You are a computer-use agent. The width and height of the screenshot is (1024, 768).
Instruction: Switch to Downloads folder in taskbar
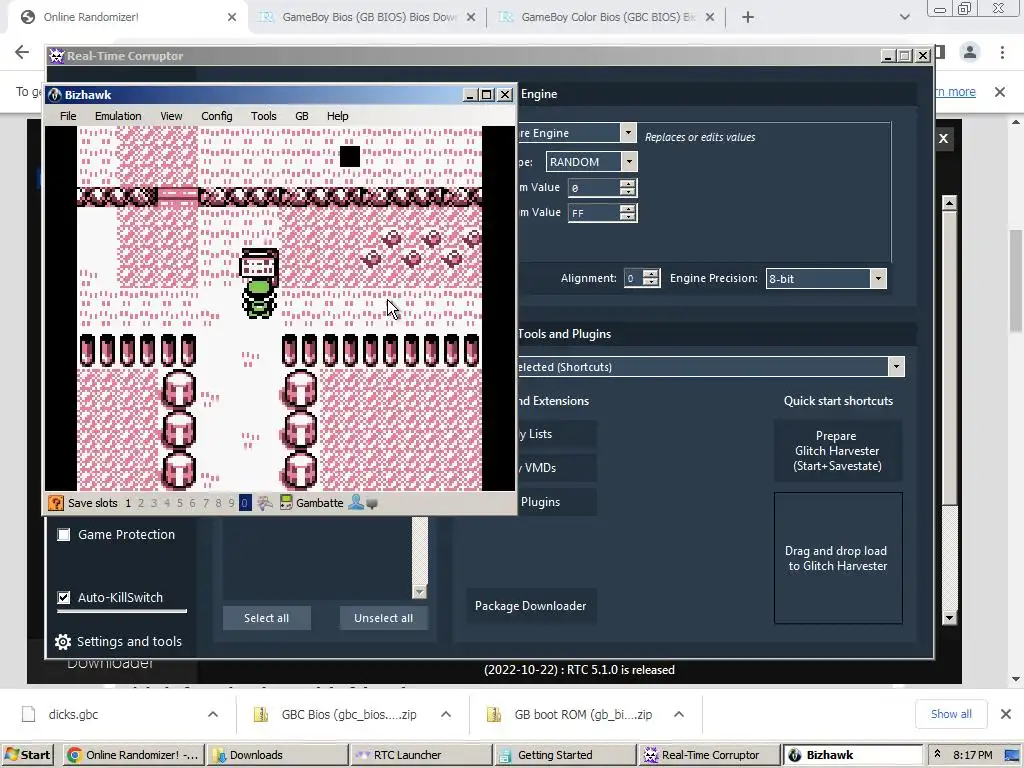277,755
